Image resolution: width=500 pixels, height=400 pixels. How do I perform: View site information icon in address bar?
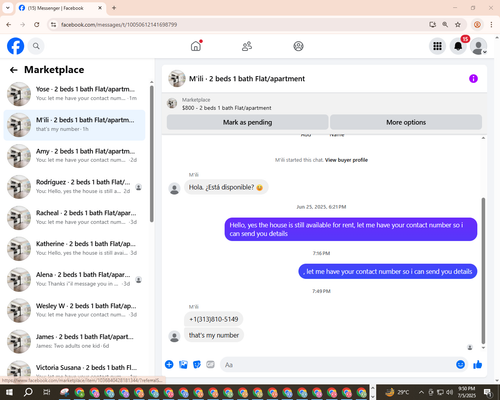[53, 25]
